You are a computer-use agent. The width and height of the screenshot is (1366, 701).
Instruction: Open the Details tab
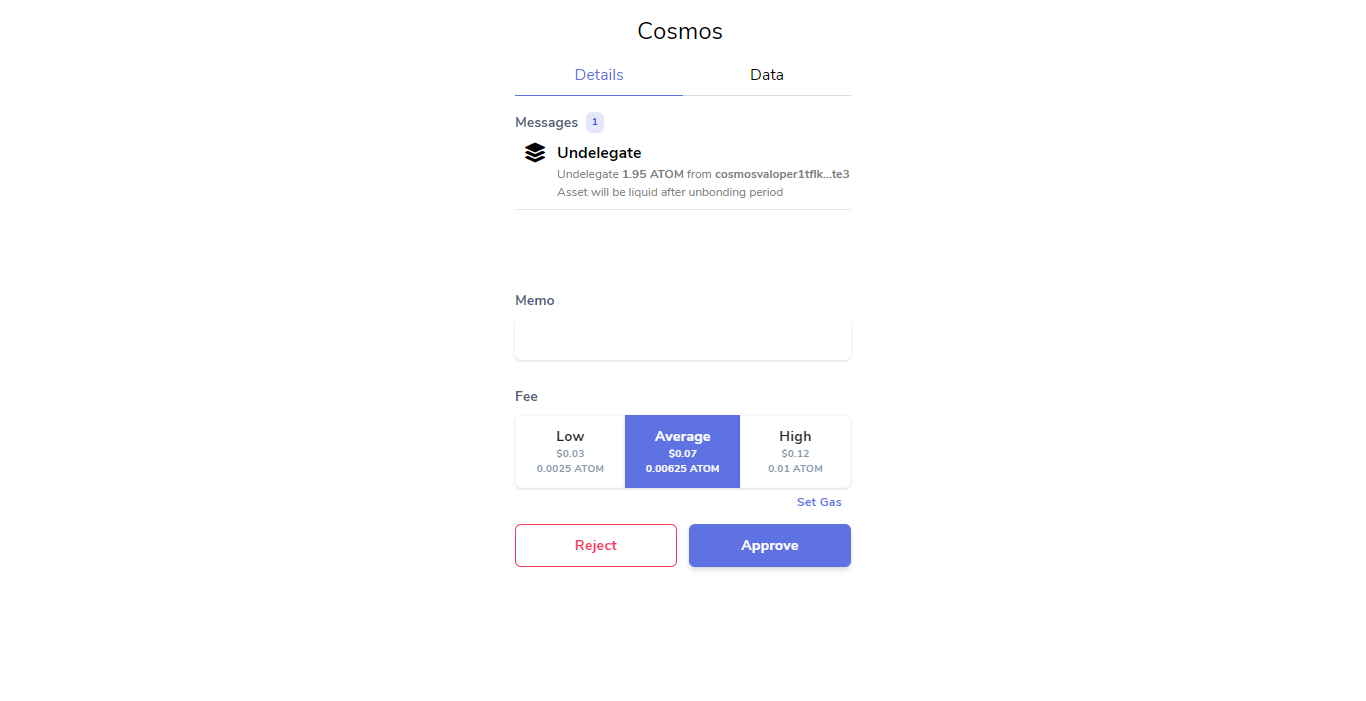click(599, 75)
